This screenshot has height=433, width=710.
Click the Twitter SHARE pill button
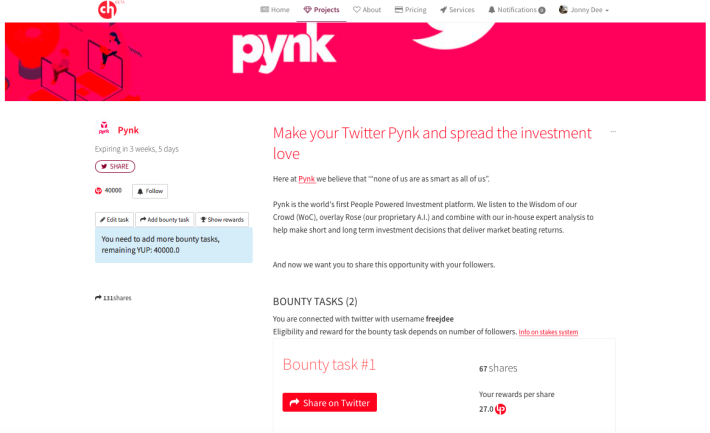pyautogui.click(x=115, y=166)
